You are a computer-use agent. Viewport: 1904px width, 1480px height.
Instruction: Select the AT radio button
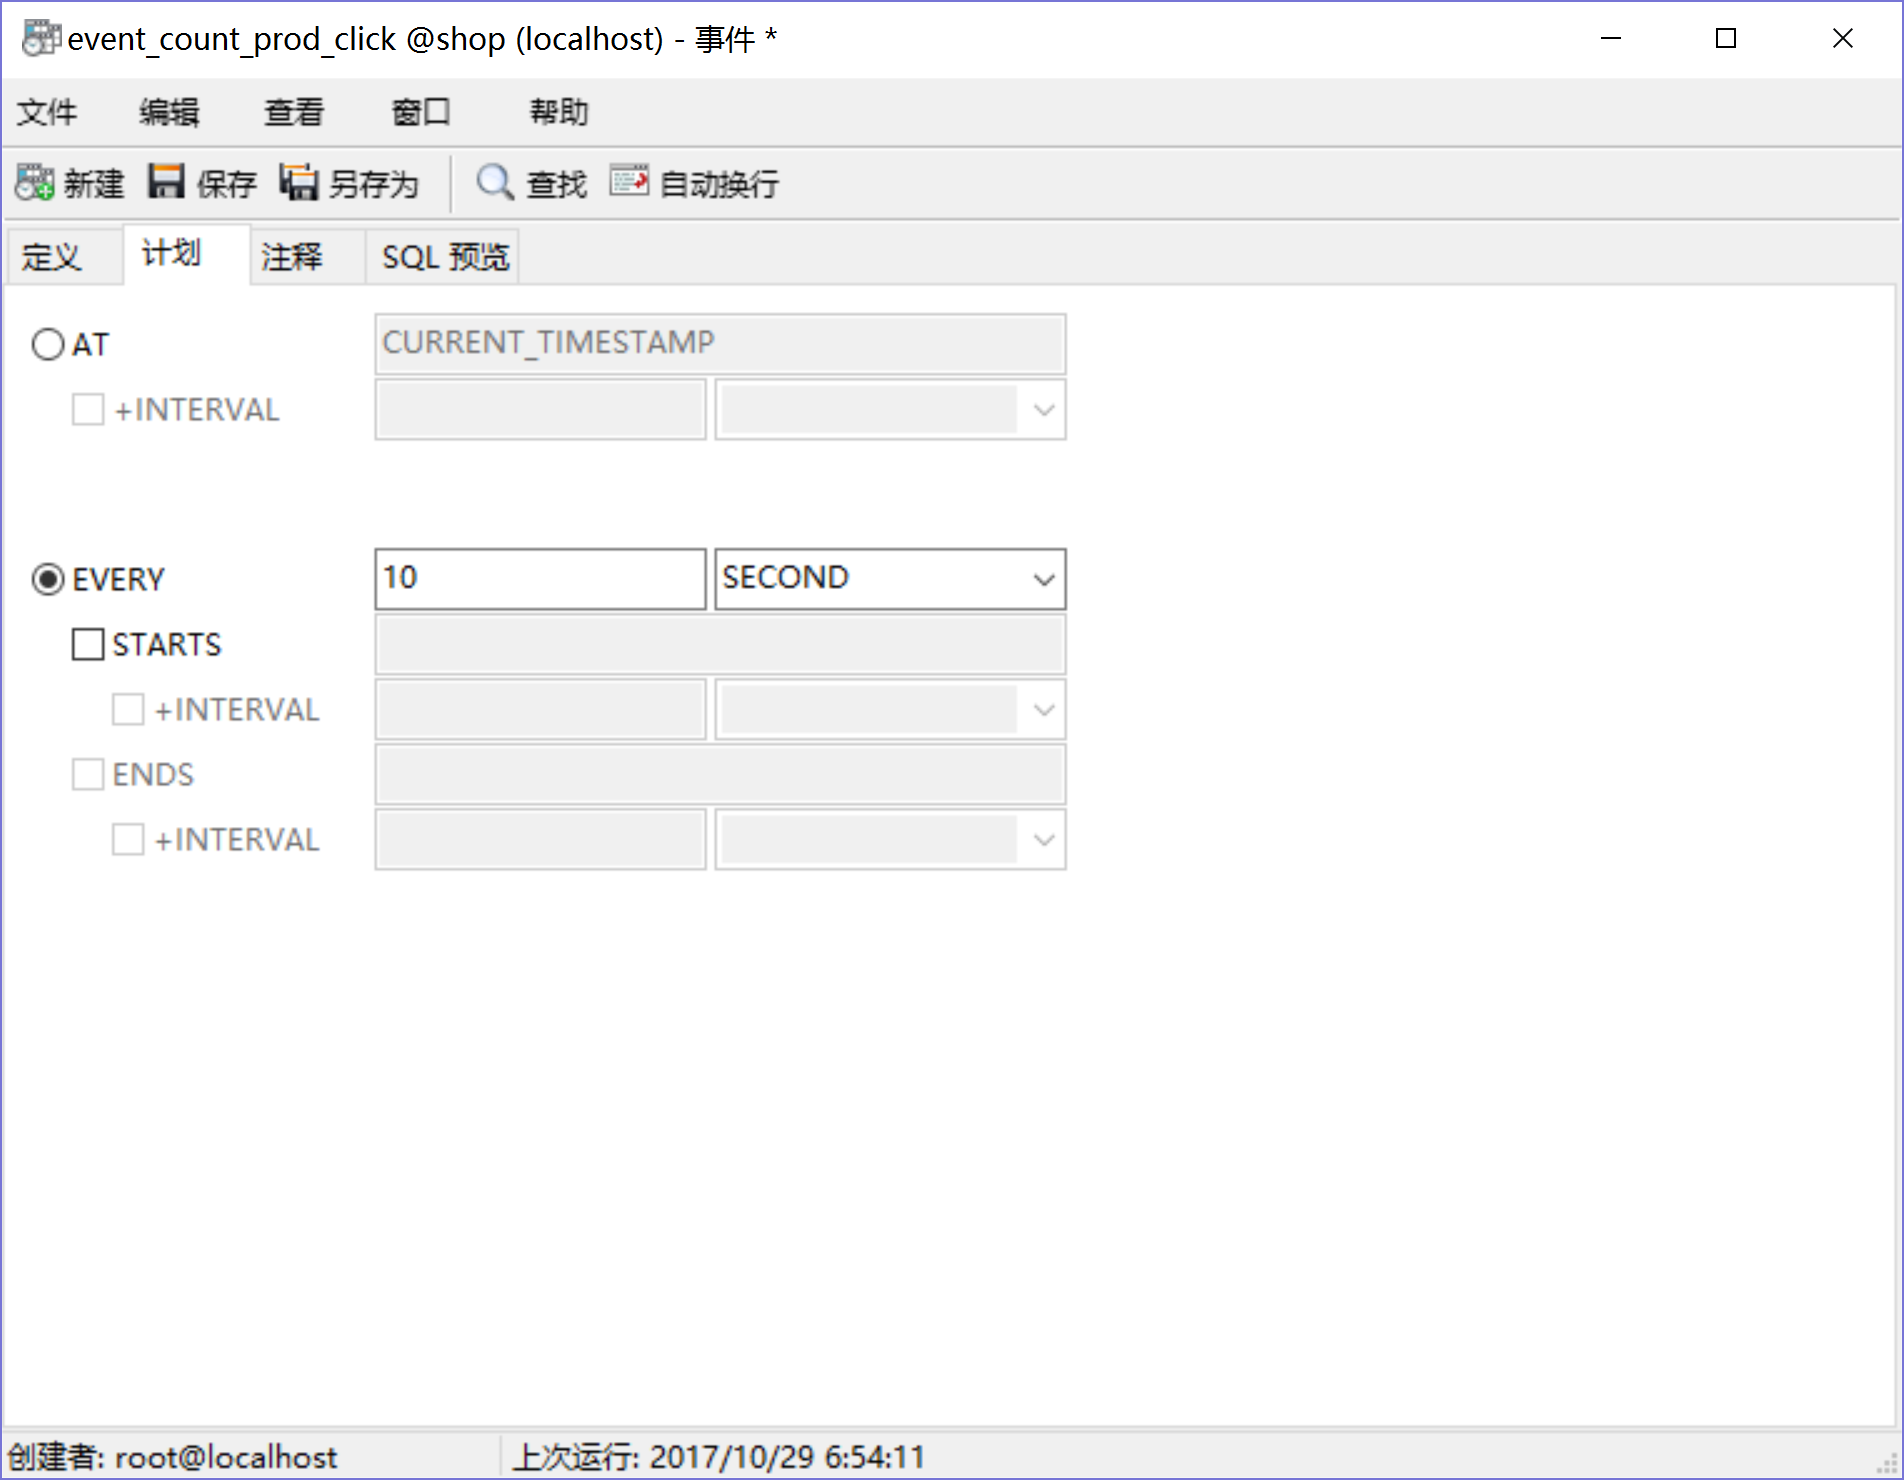point(48,345)
